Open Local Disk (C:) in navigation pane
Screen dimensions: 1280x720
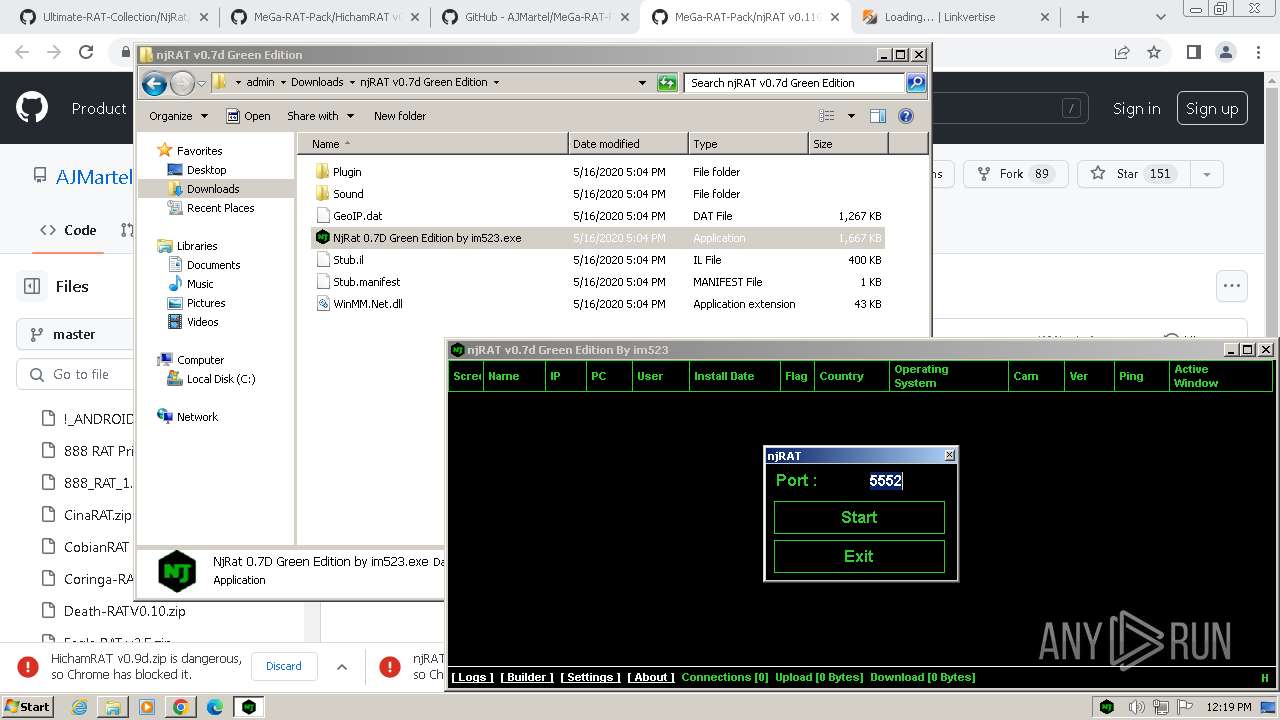[220, 379]
